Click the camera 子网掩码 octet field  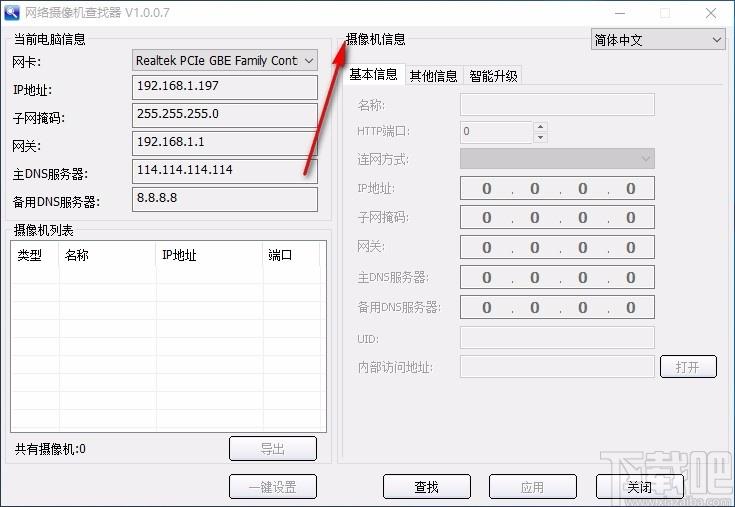pyautogui.click(x=557, y=217)
